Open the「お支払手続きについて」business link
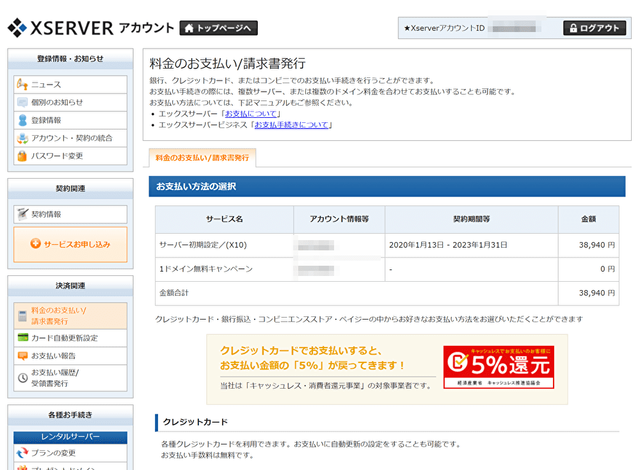Viewport: 640px width, 470px height. pyautogui.click(x=291, y=125)
